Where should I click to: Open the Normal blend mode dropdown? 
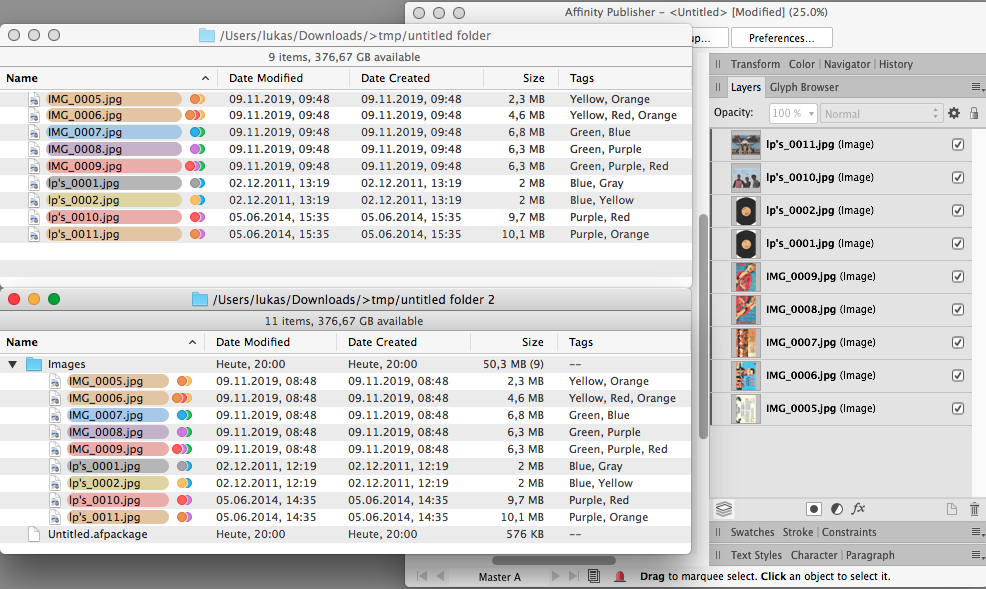880,113
